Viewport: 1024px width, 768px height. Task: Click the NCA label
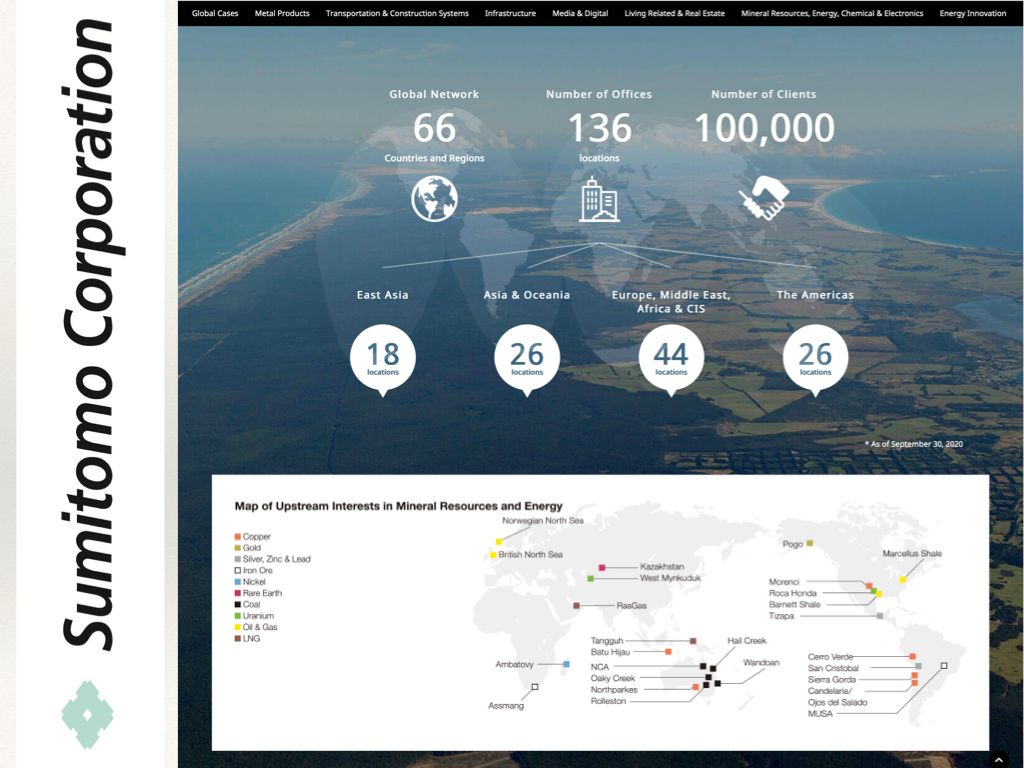click(600, 667)
